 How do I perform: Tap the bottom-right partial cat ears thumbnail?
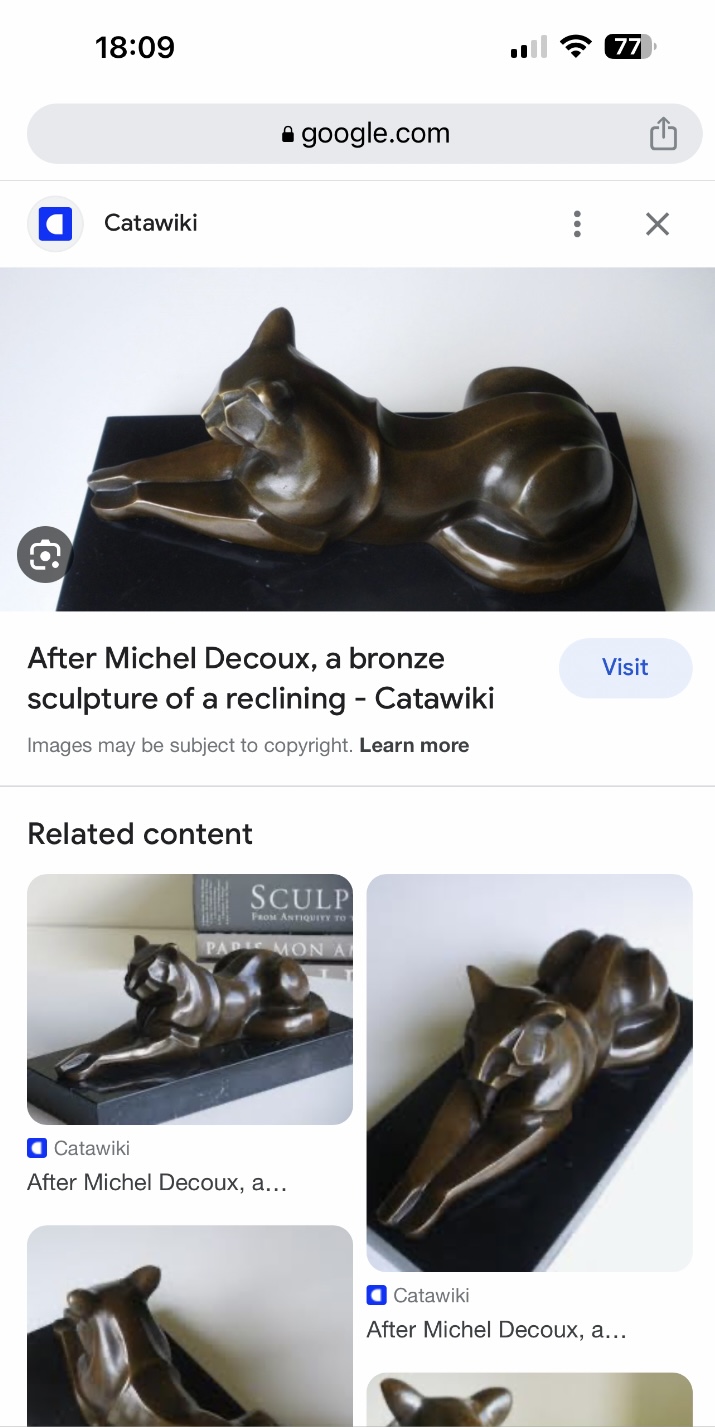point(530,1399)
